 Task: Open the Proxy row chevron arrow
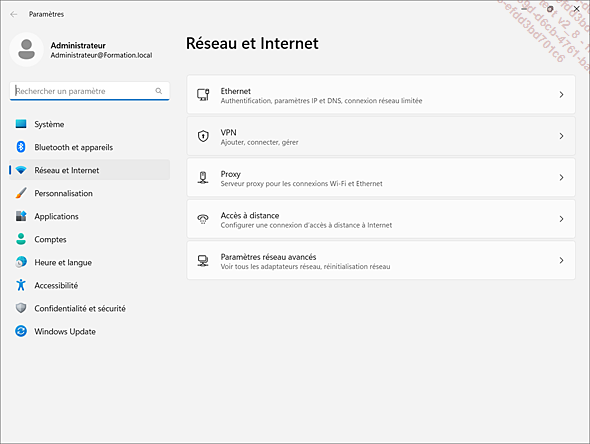(561, 177)
